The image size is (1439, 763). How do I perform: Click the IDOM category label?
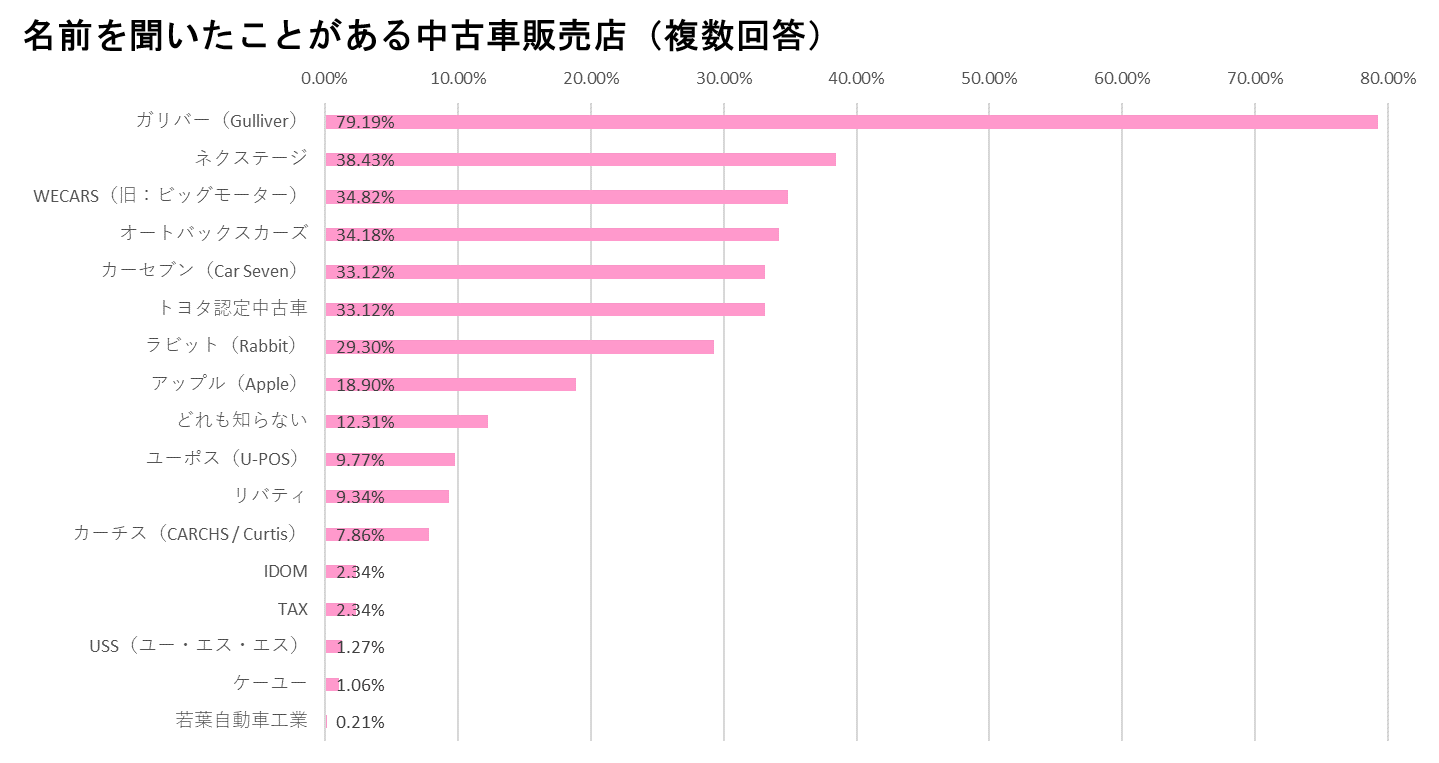(x=286, y=571)
